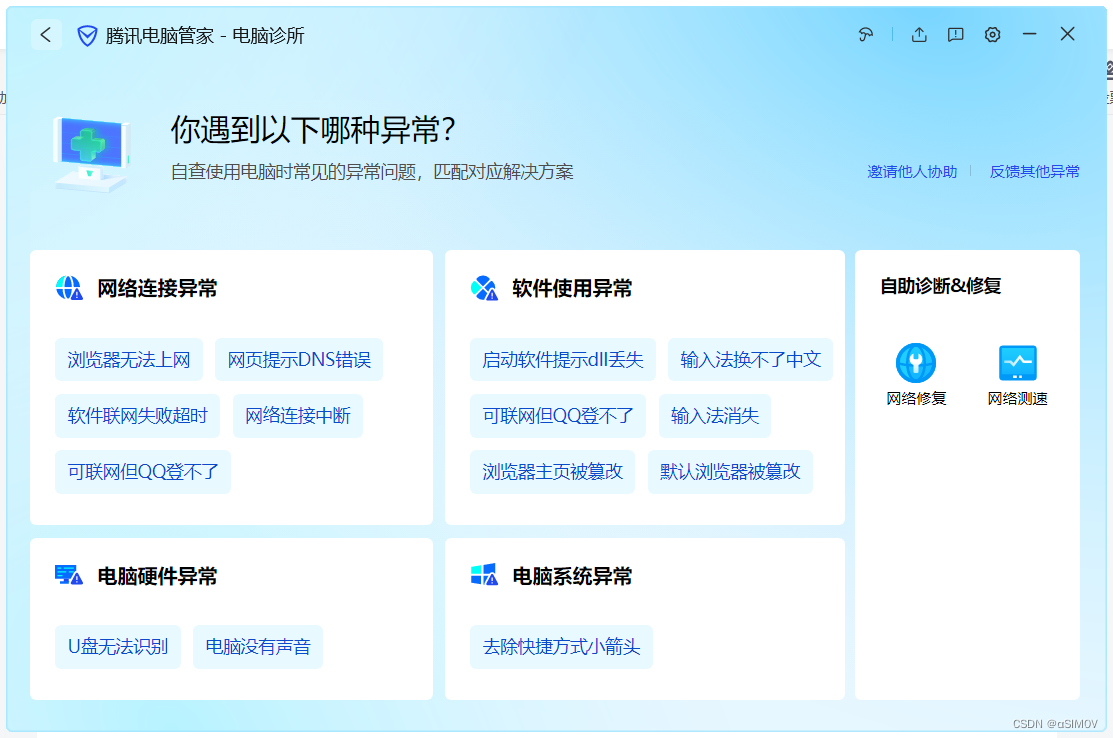Click the 你遇到以下哪种异常? title

click(x=312, y=130)
